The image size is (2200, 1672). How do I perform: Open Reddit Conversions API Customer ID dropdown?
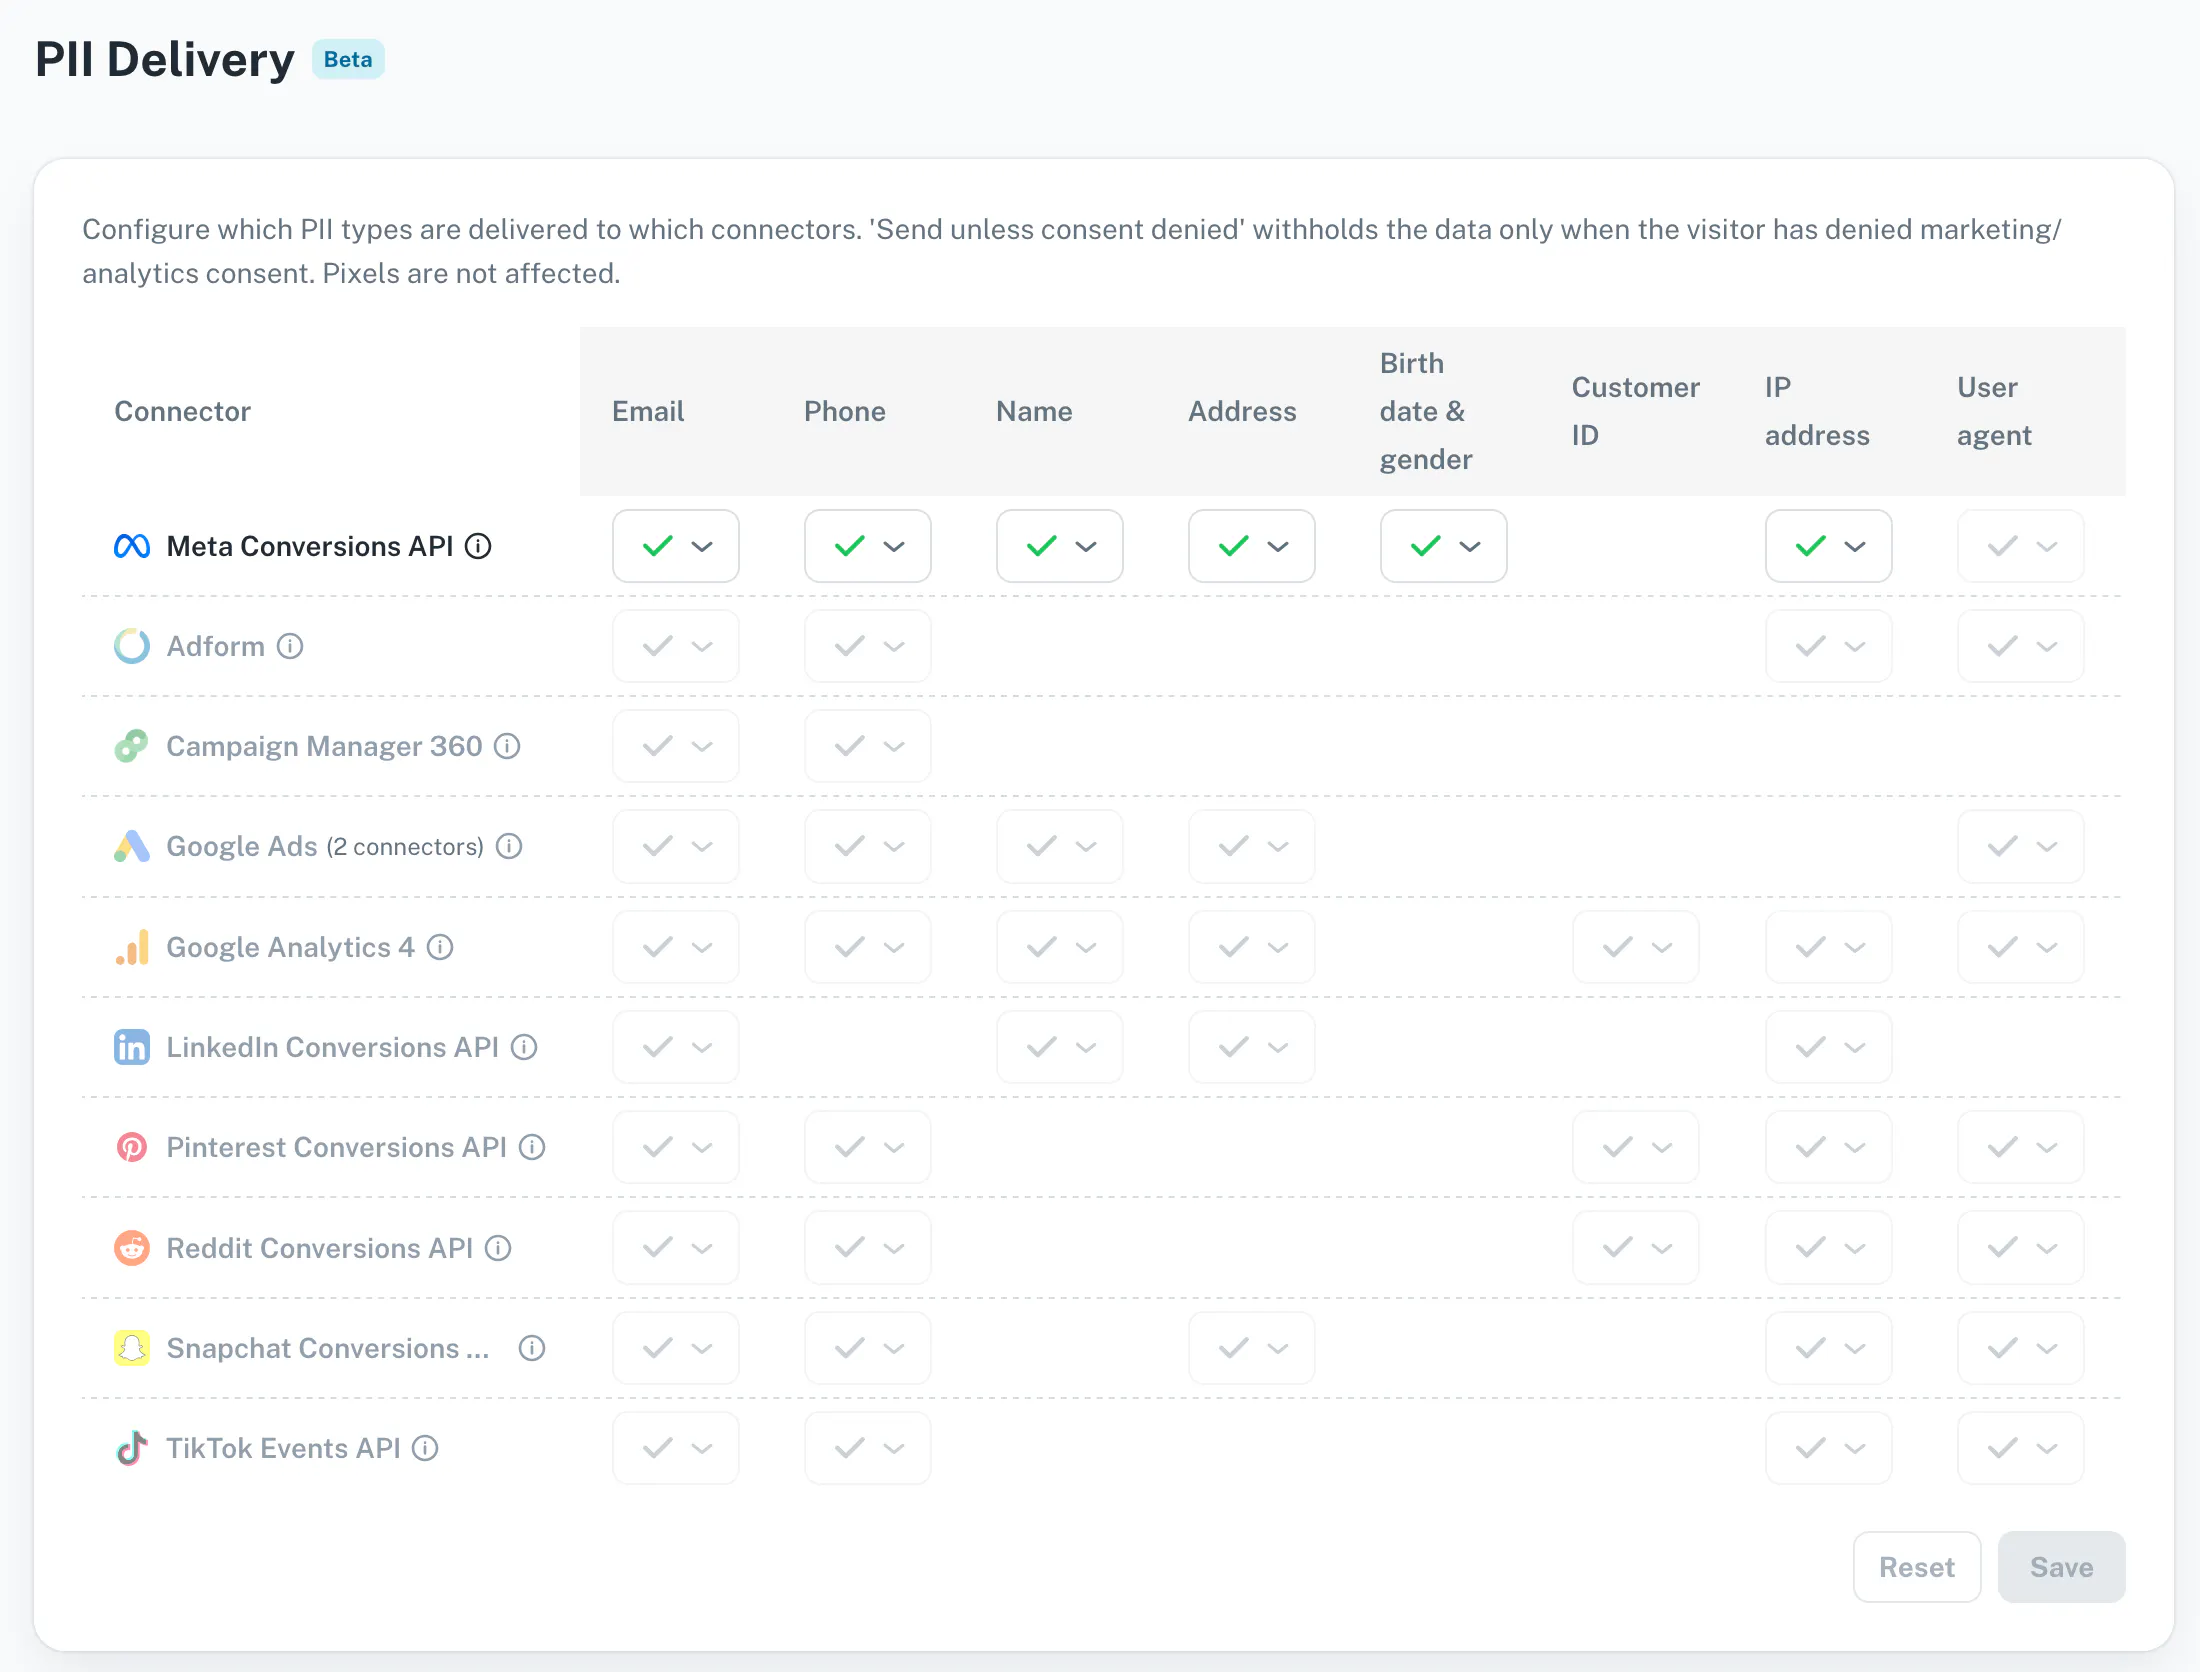tap(1636, 1248)
